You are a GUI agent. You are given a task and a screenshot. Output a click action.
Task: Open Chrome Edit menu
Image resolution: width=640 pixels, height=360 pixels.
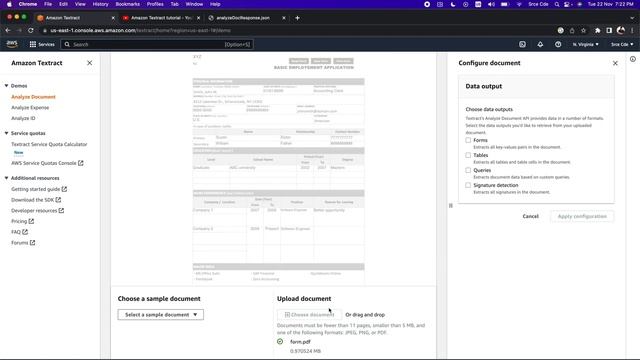[63, 4]
